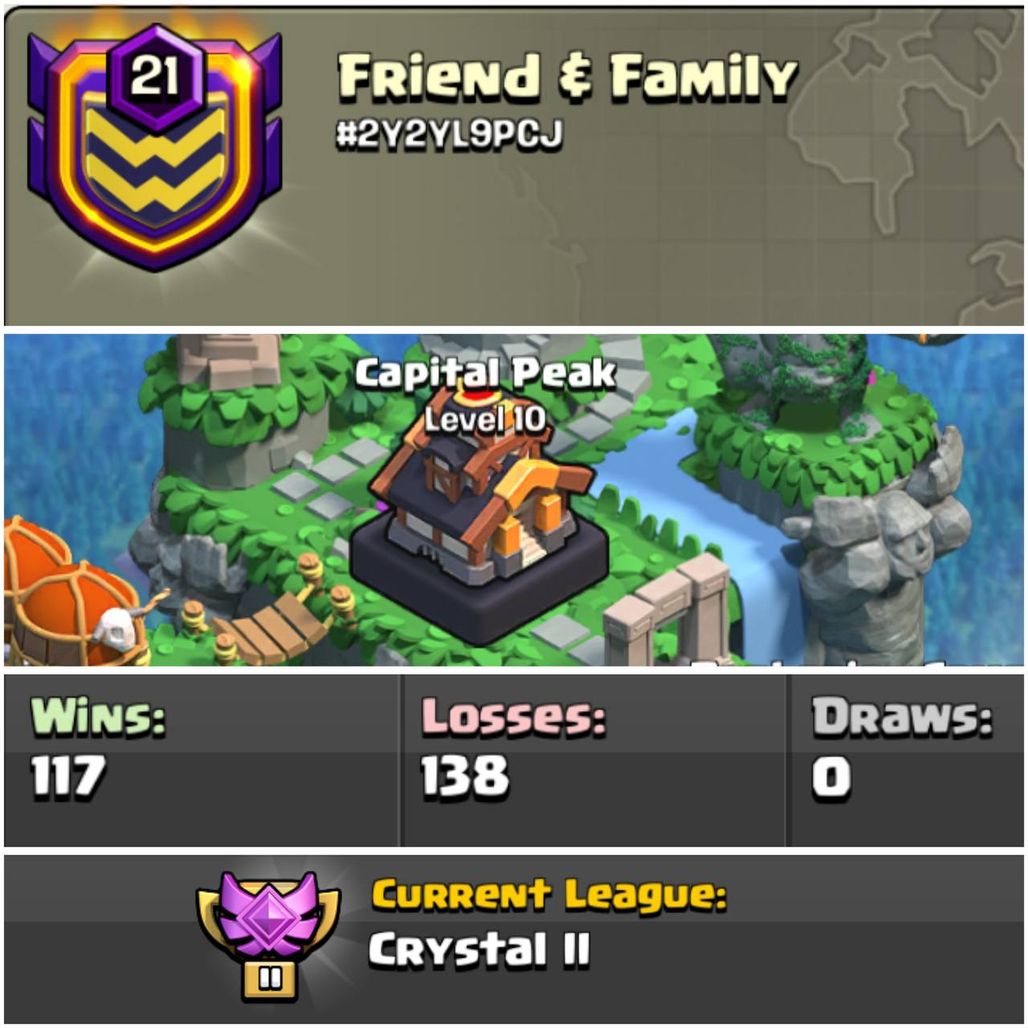Click the Friend & Family clan name

567,77
